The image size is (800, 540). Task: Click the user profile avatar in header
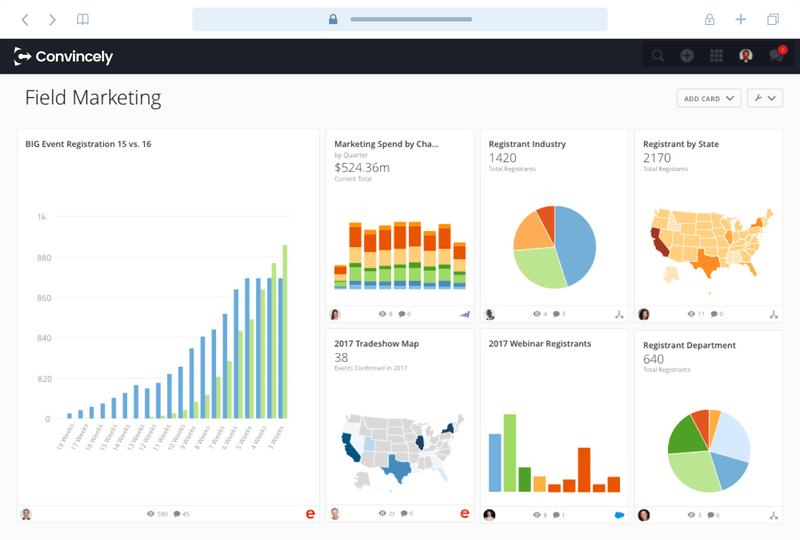click(x=746, y=56)
